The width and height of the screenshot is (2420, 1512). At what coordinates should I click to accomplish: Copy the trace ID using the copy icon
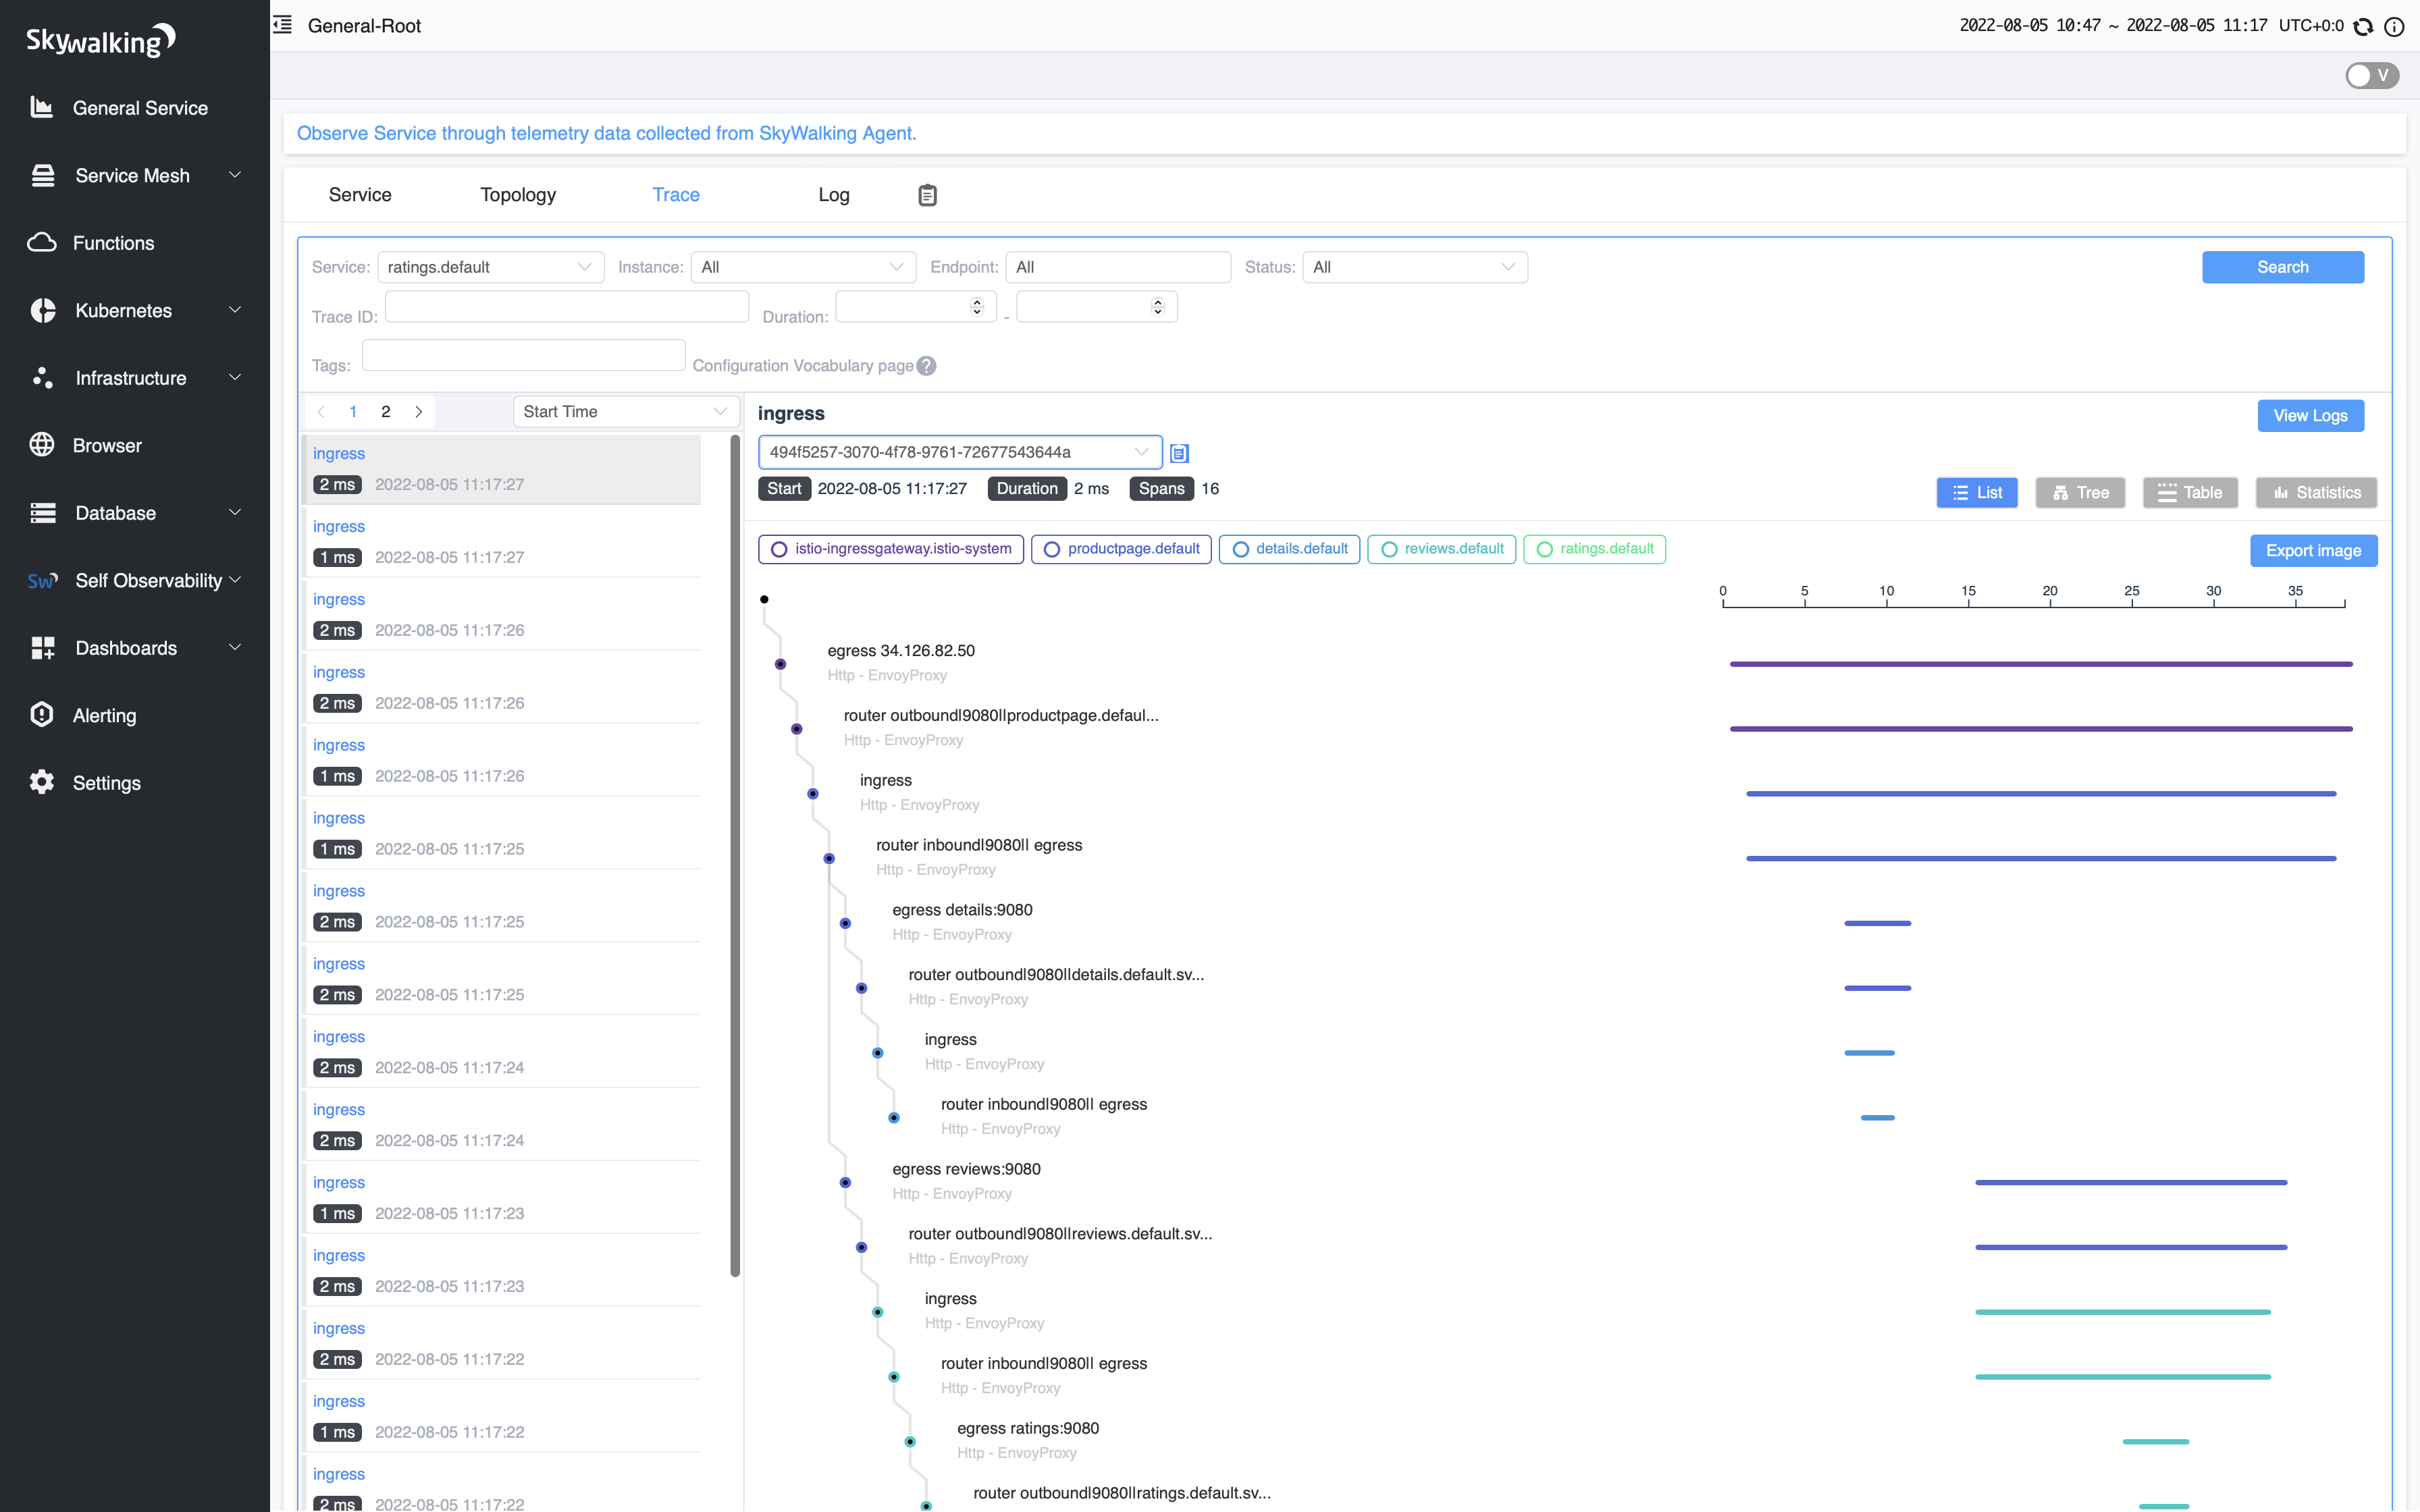[x=1179, y=453]
